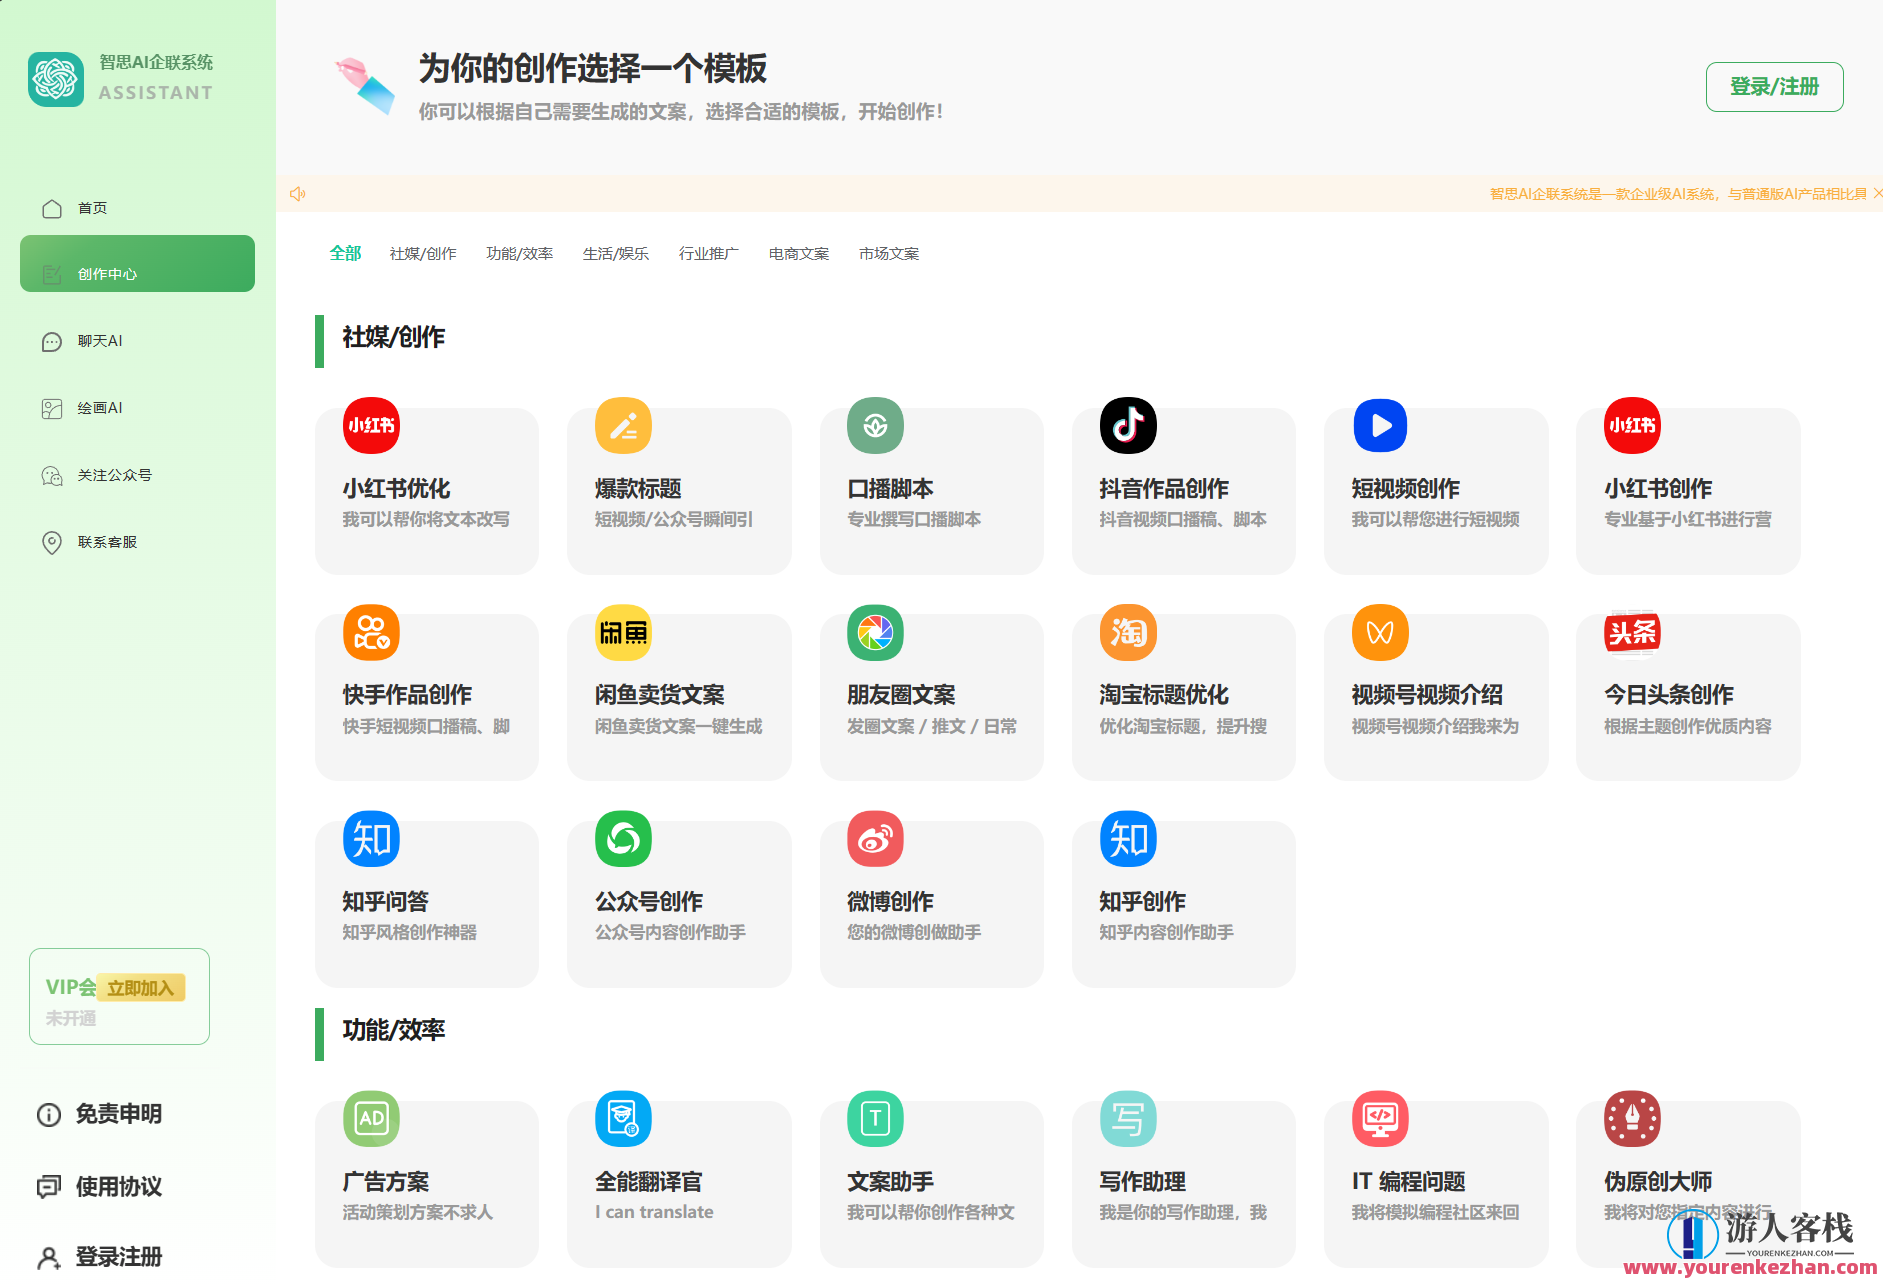Open the 公众号创作 green icon

coord(622,839)
